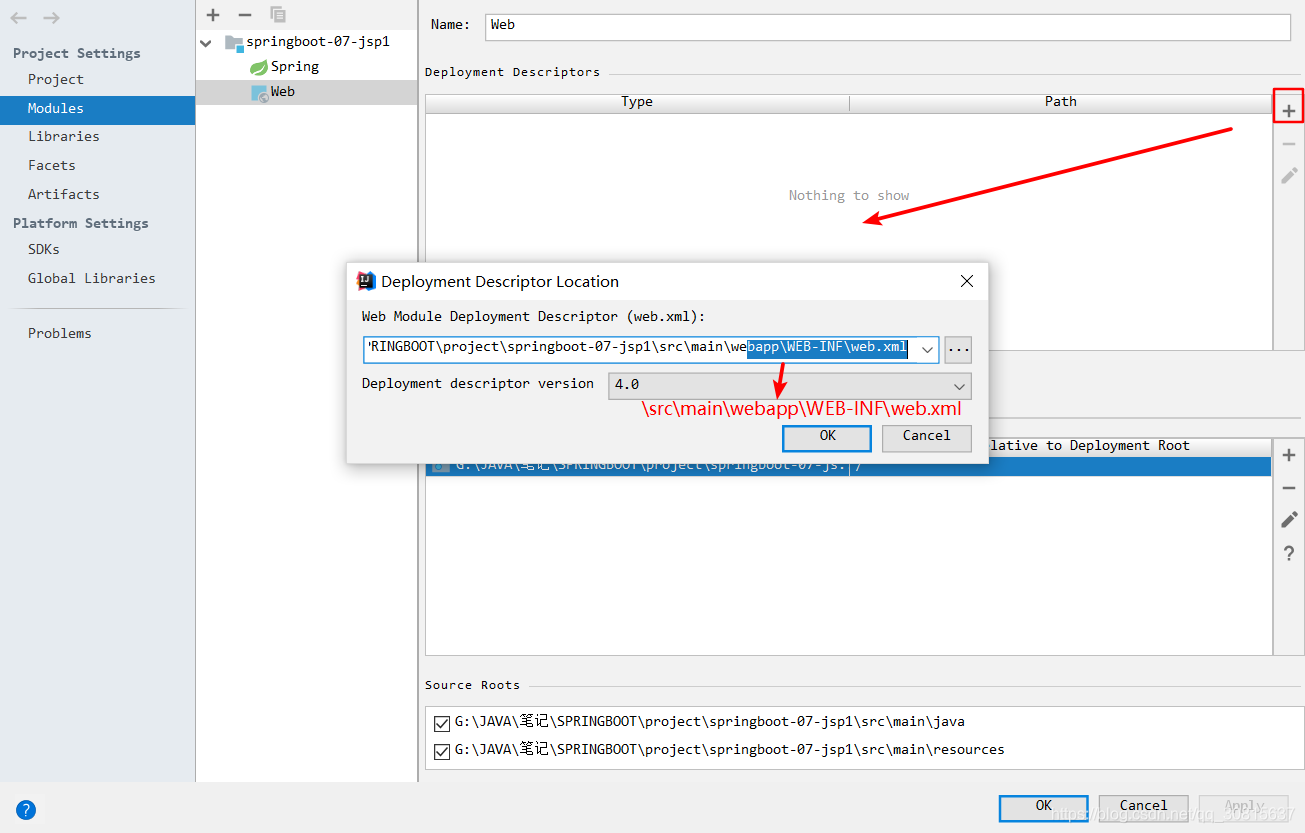
Task: Click the forward navigation arrow
Action: [52, 18]
